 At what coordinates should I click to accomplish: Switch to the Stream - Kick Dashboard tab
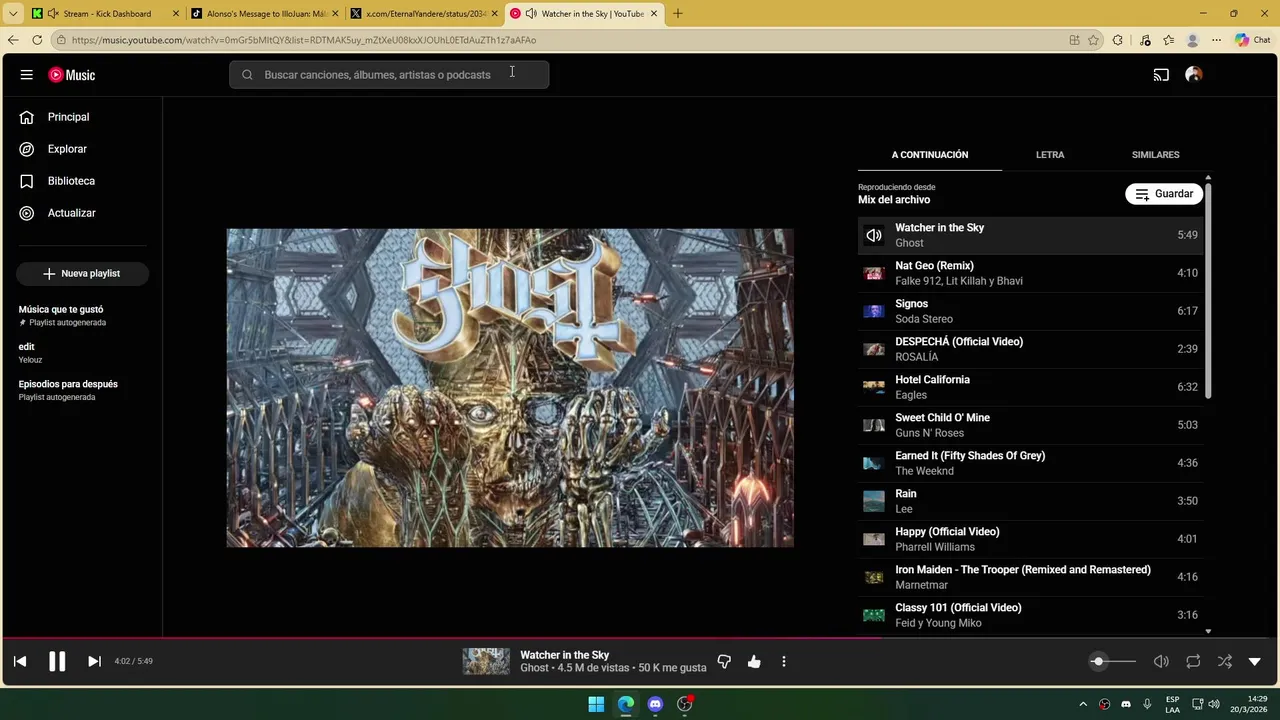point(106,14)
